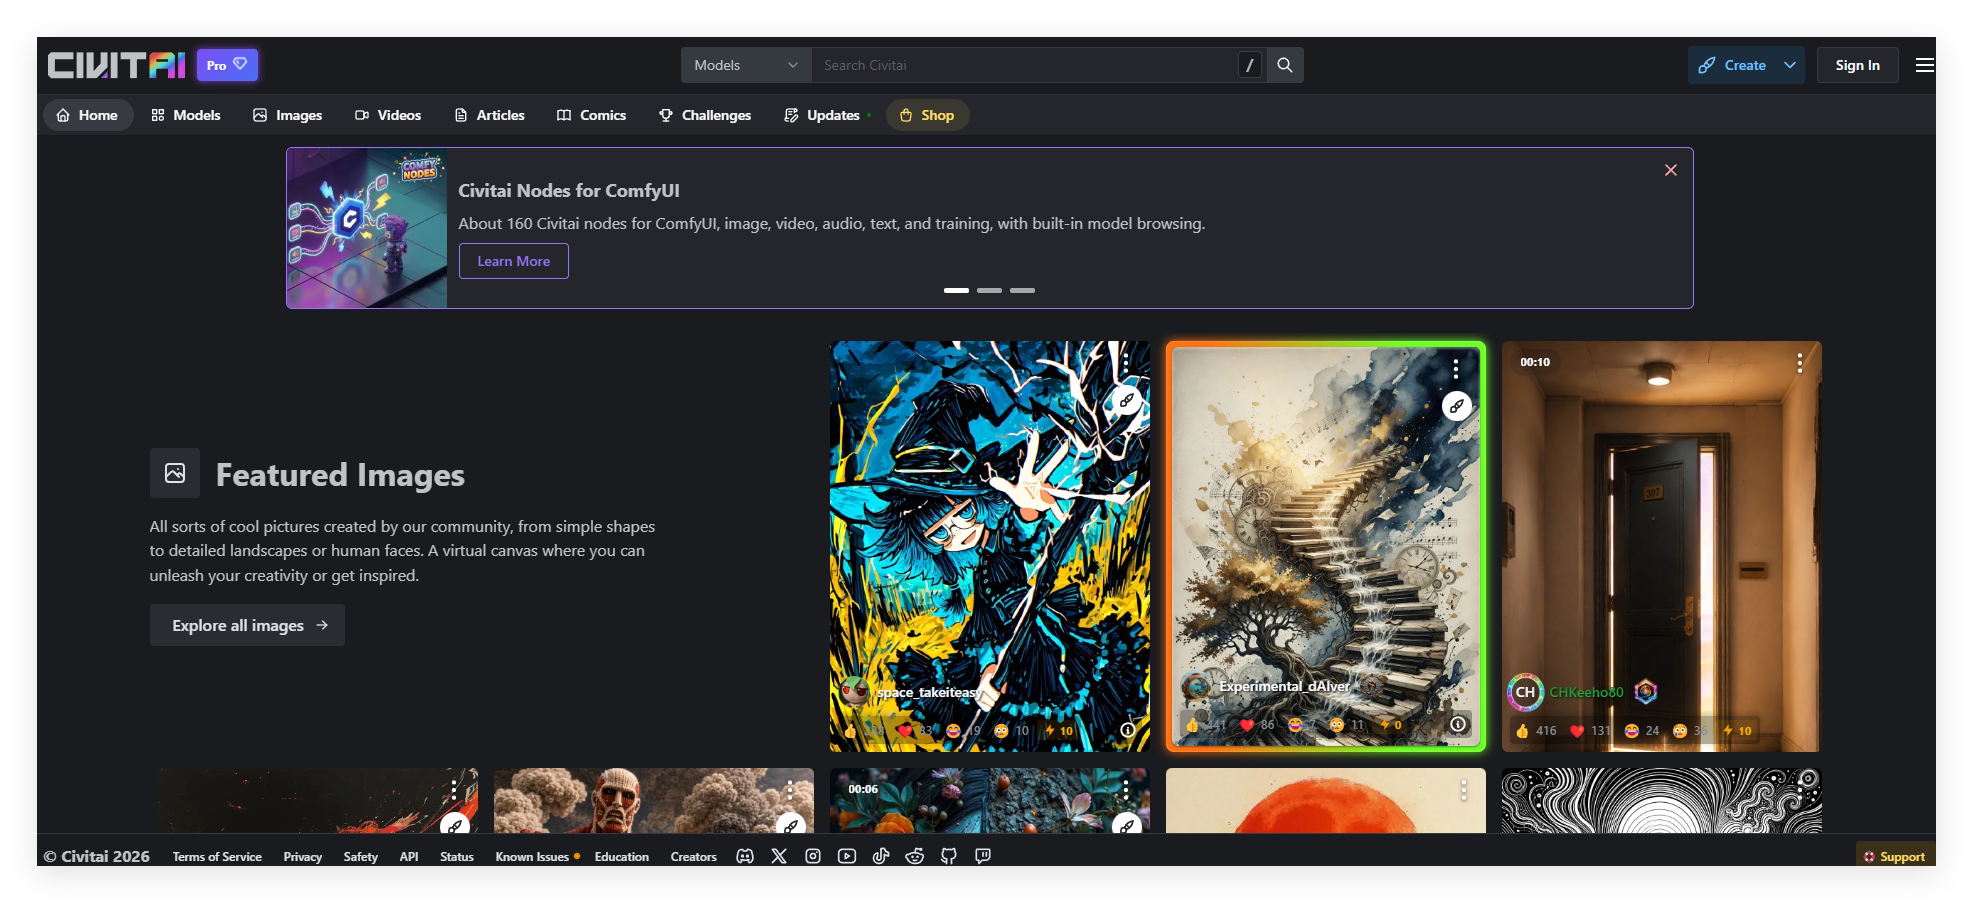Open the Known Issues footer link
Image resolution: width=1973 pixels, height=903 pixels.
pos(537,857)
